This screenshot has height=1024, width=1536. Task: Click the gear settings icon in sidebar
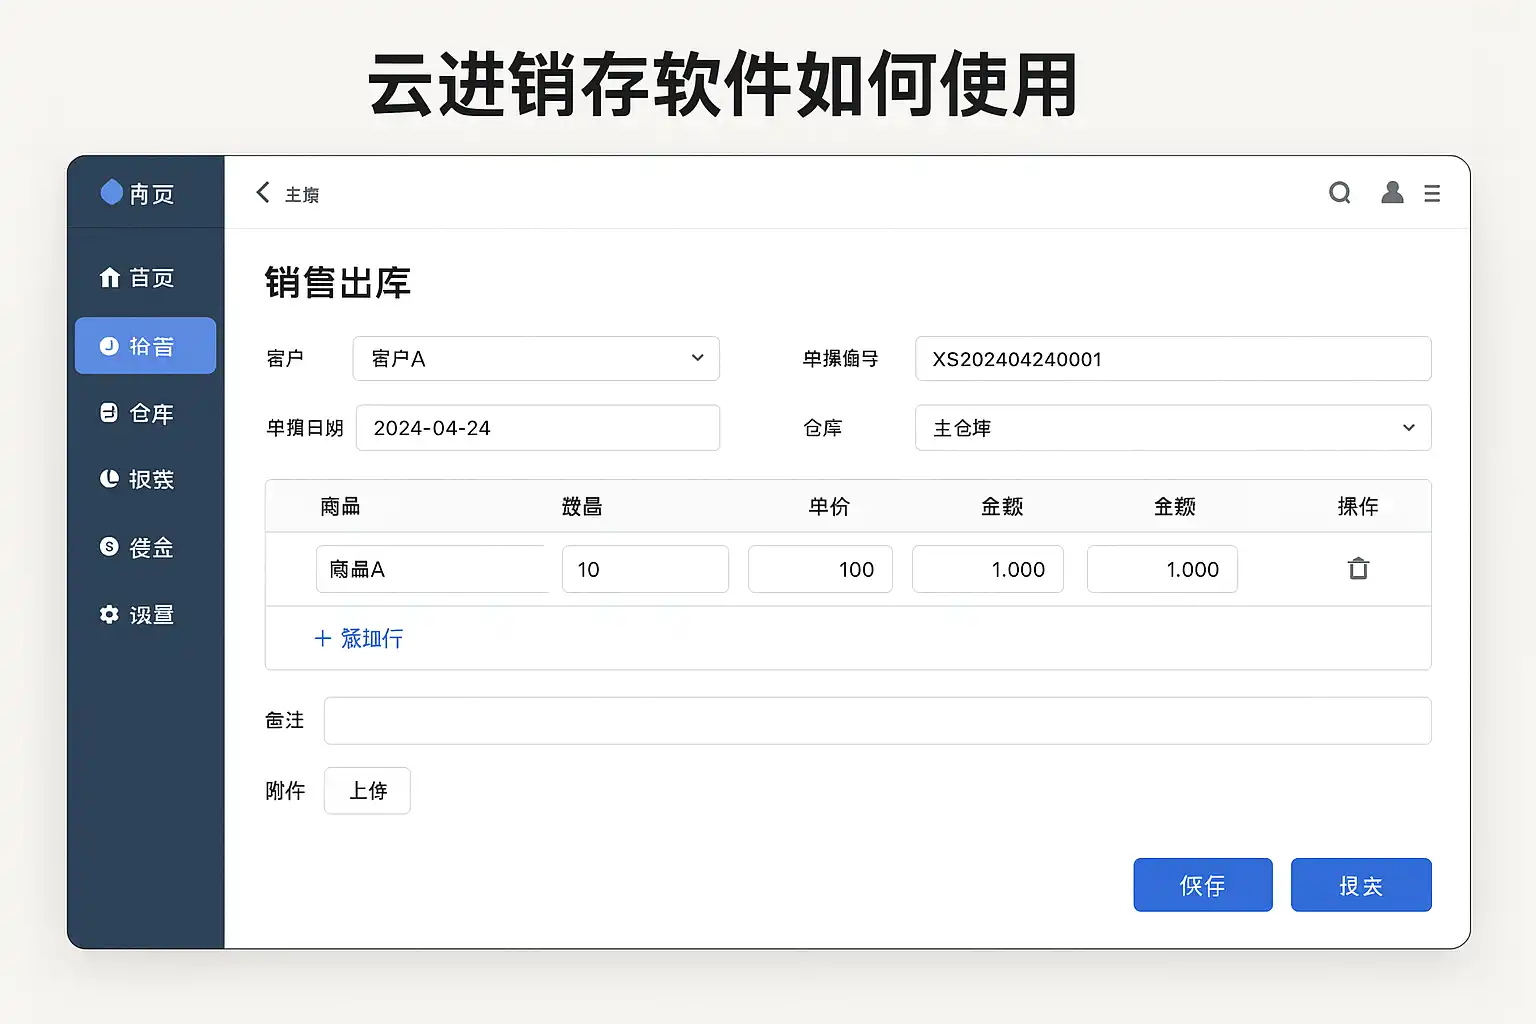109,614
